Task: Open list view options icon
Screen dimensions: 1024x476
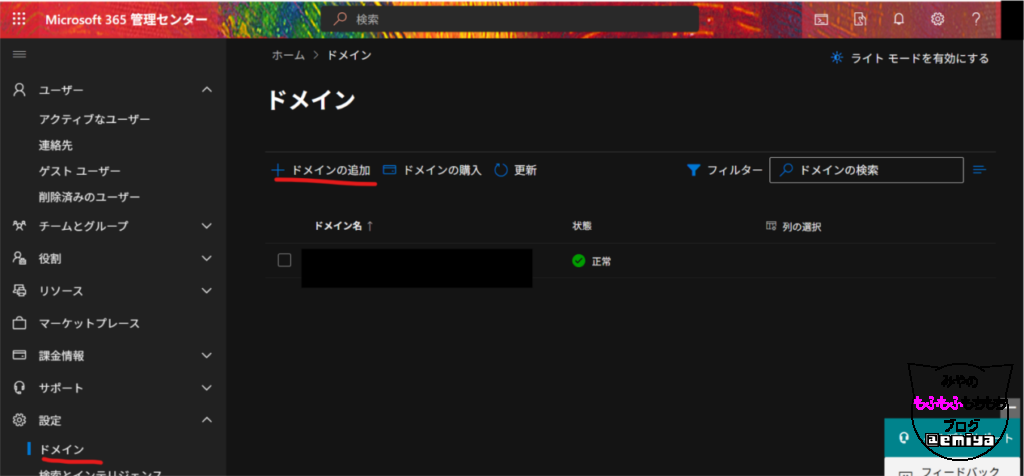Action: pyautogui.click(x=979, y=170)
